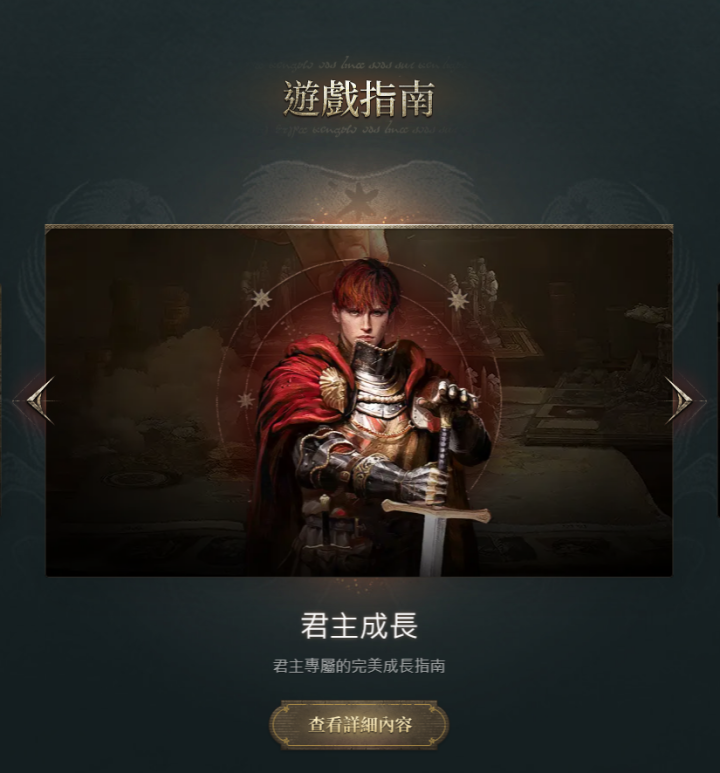The width and height of the screenshot is (720, 773).
Task: Click the 君主成長 title text
Action: click(359, 626)
